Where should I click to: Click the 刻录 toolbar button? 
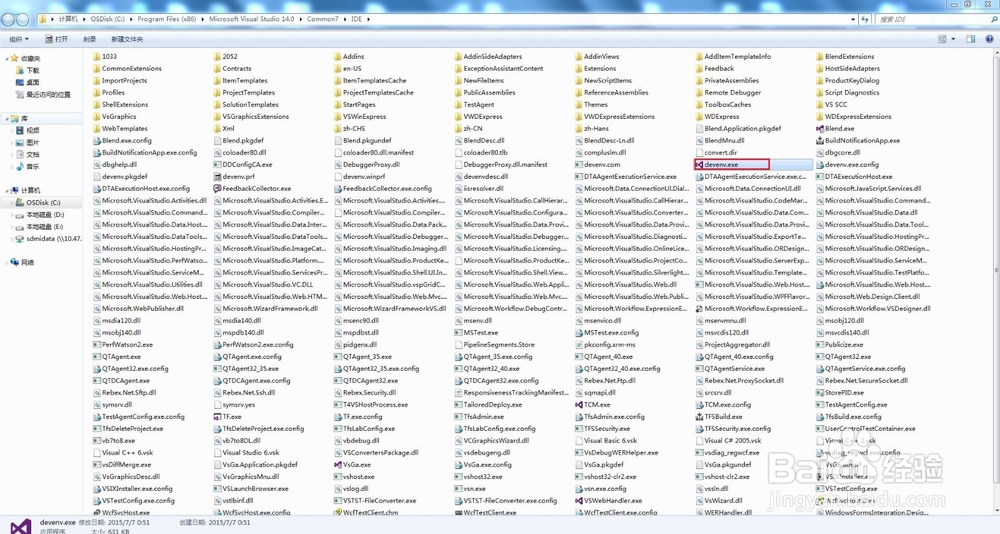point(90,39)
